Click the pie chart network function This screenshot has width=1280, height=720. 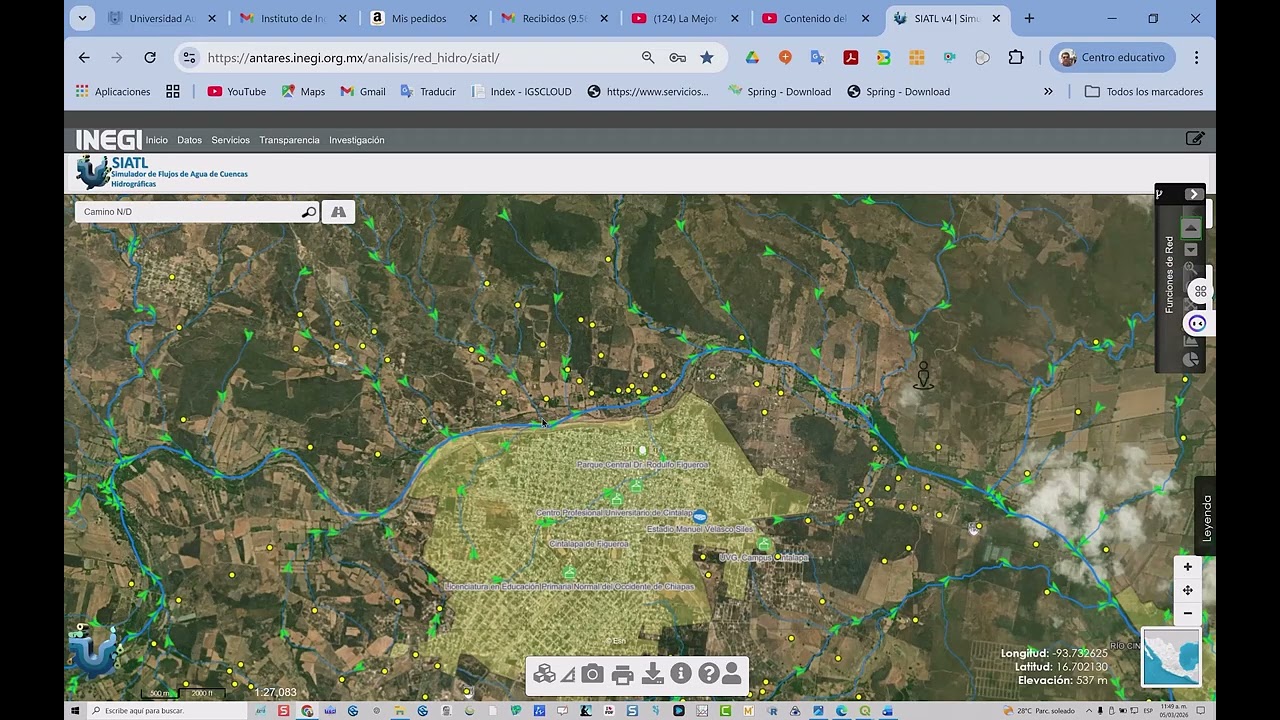click(1190, 359)
